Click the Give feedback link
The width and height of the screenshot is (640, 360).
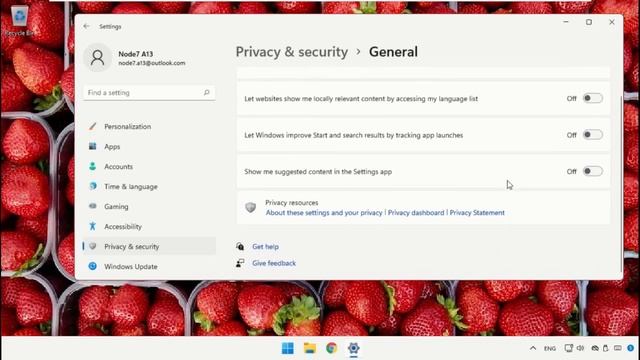[x=274, y=263]
